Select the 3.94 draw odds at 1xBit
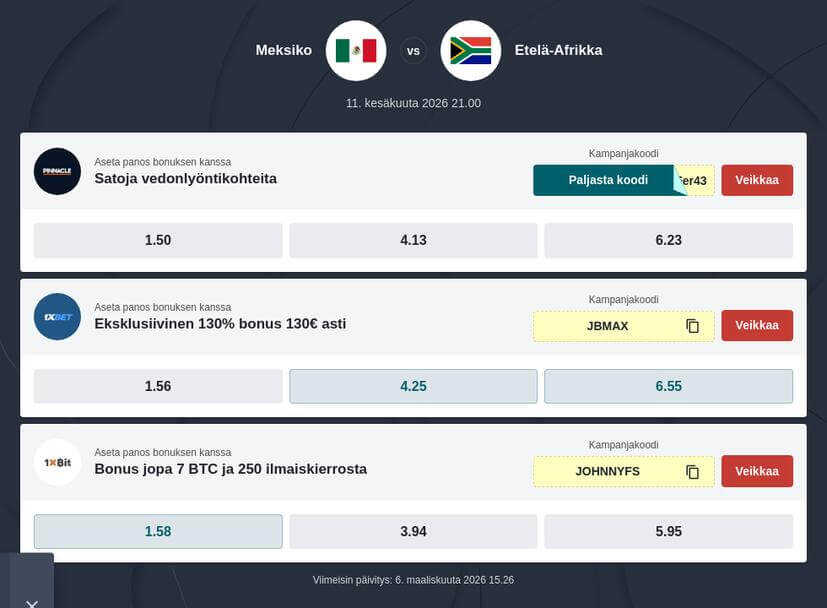This screenshot has width=827, height=608. point(413,531)
